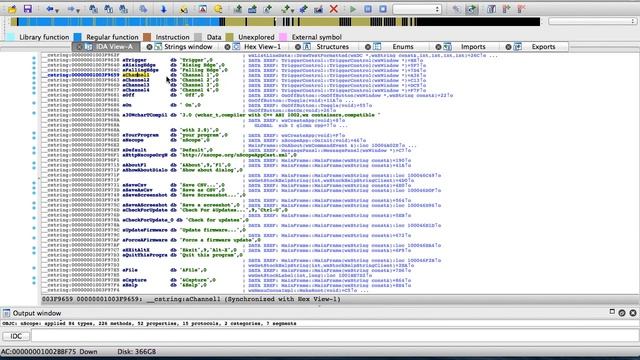This screenshot has height=360, width=640.
Task: Select the aDefault string label
Action: pyautogui.click(x=134, y=150)
